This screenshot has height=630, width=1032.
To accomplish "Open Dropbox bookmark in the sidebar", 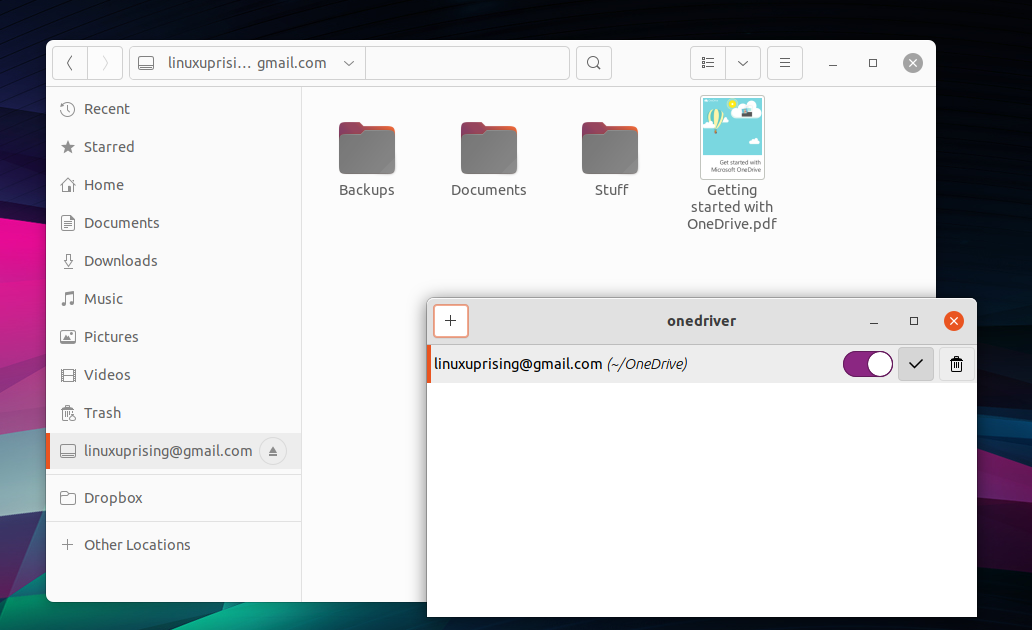I will [x=174, y=498].
